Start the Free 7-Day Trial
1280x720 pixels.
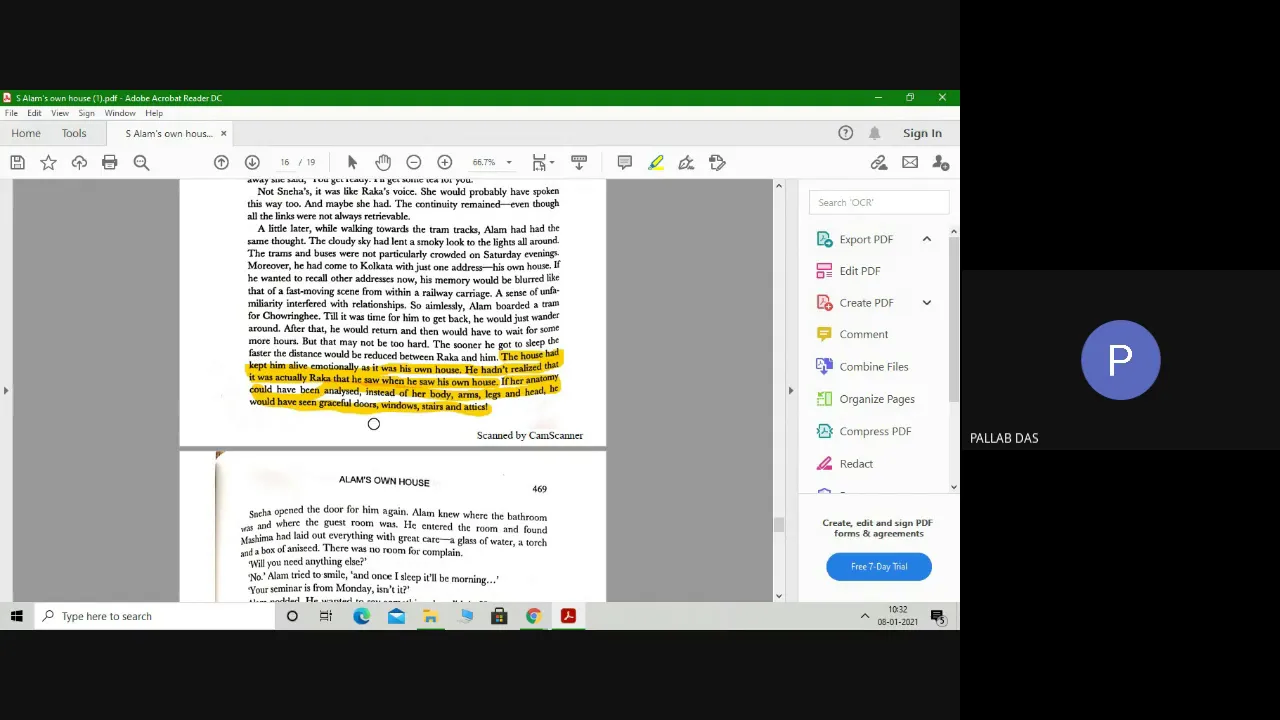[879, 566]
